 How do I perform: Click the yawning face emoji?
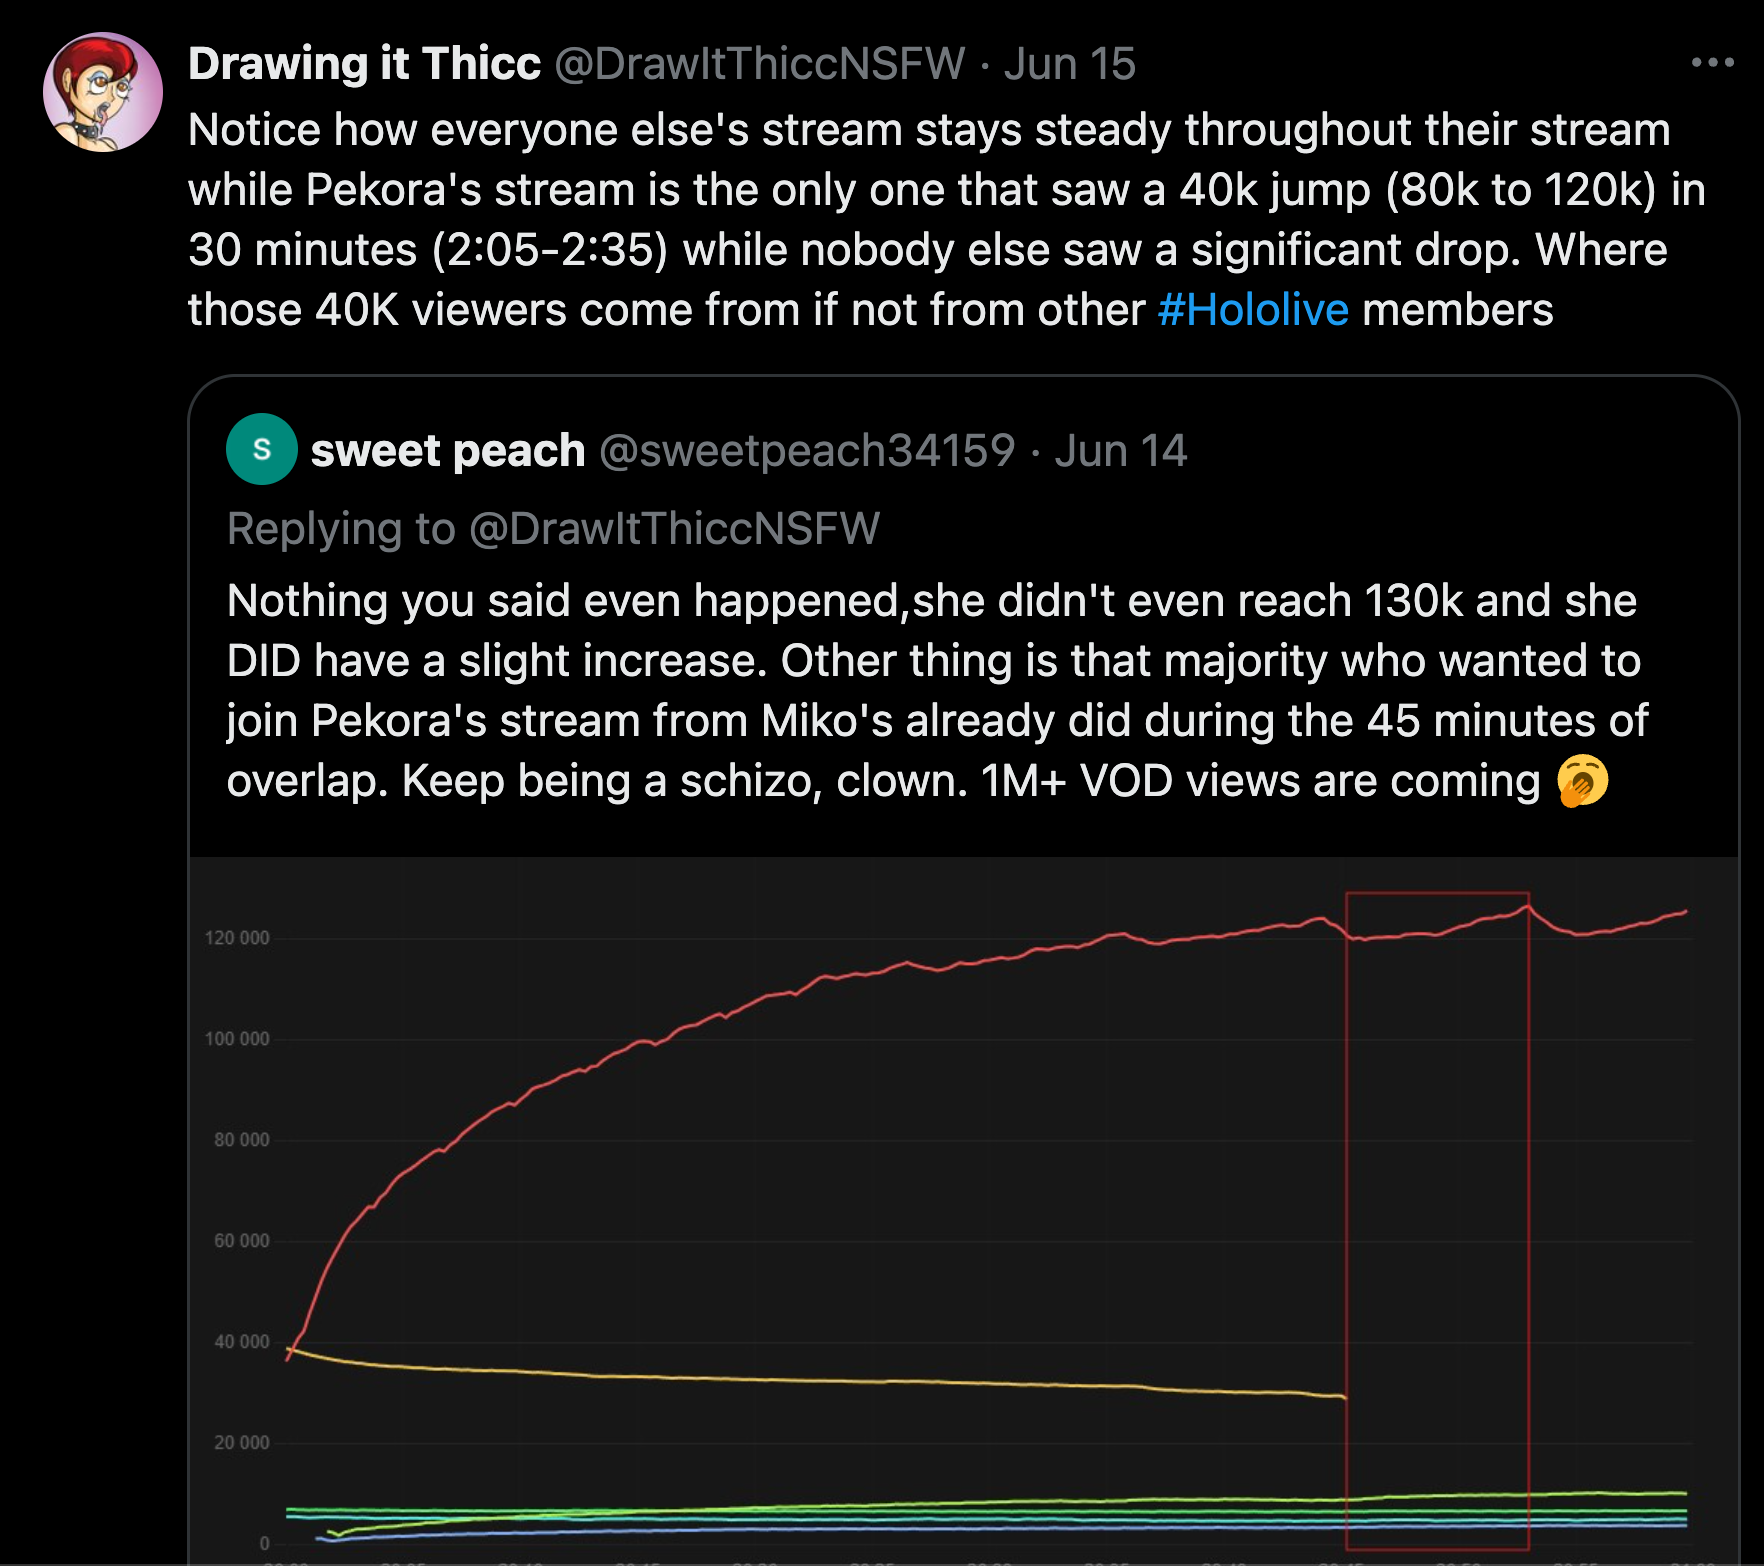(1583, 780)
